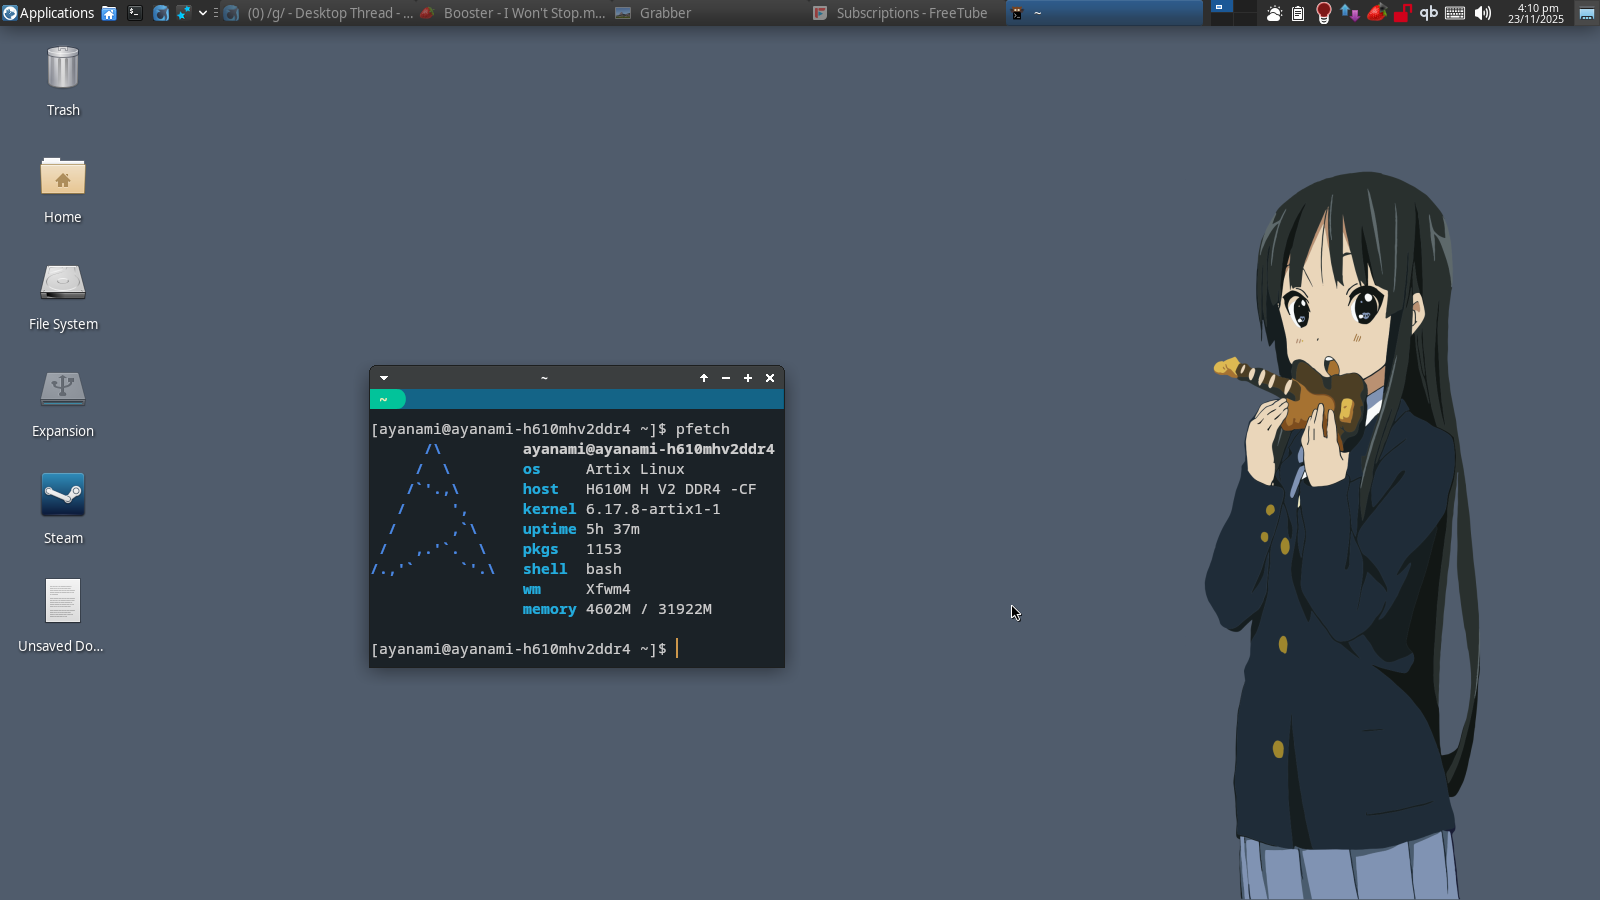This screenshot has width=1600, height=900.
Task: Expand the panel launcher dropdown arrow
Action: [x=203, y=13]
